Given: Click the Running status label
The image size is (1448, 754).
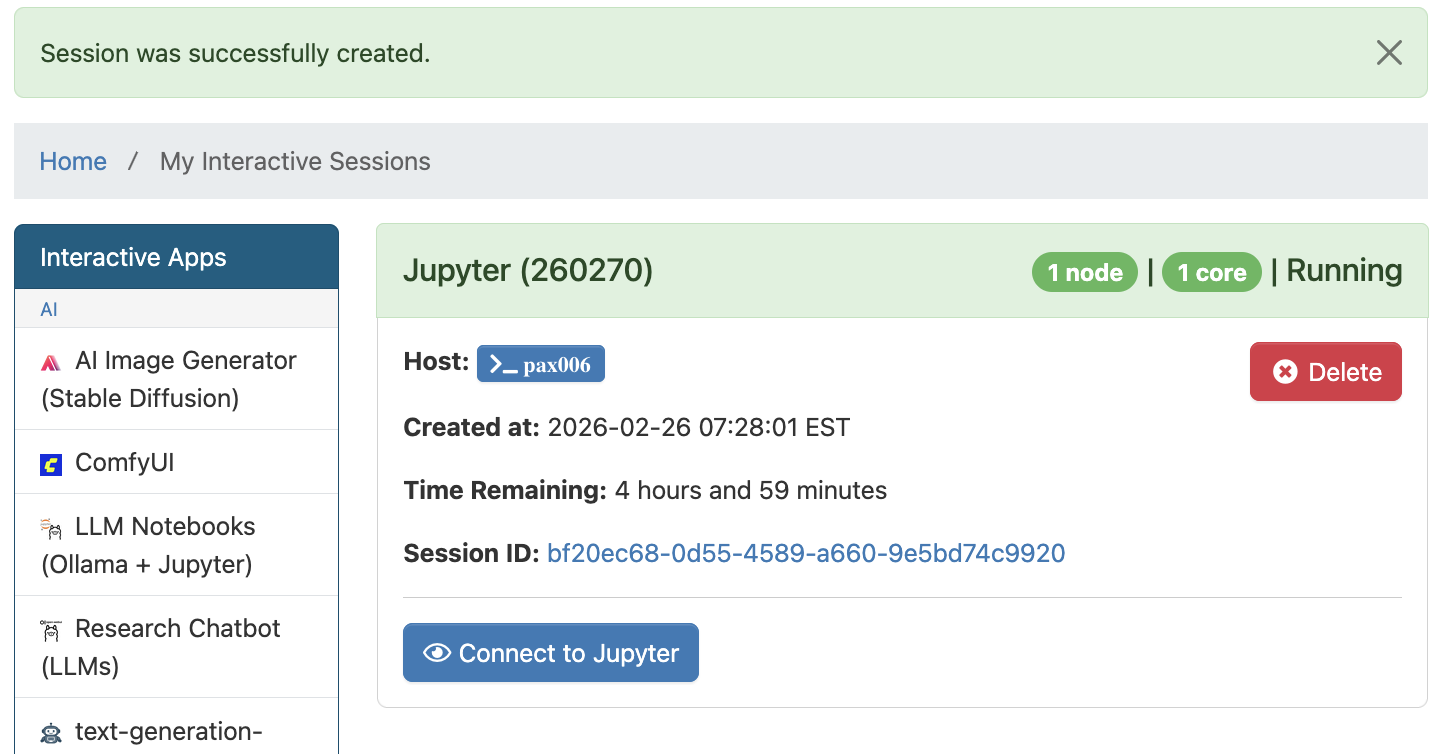Looking at the screenshot, I should click(1344, 270).
